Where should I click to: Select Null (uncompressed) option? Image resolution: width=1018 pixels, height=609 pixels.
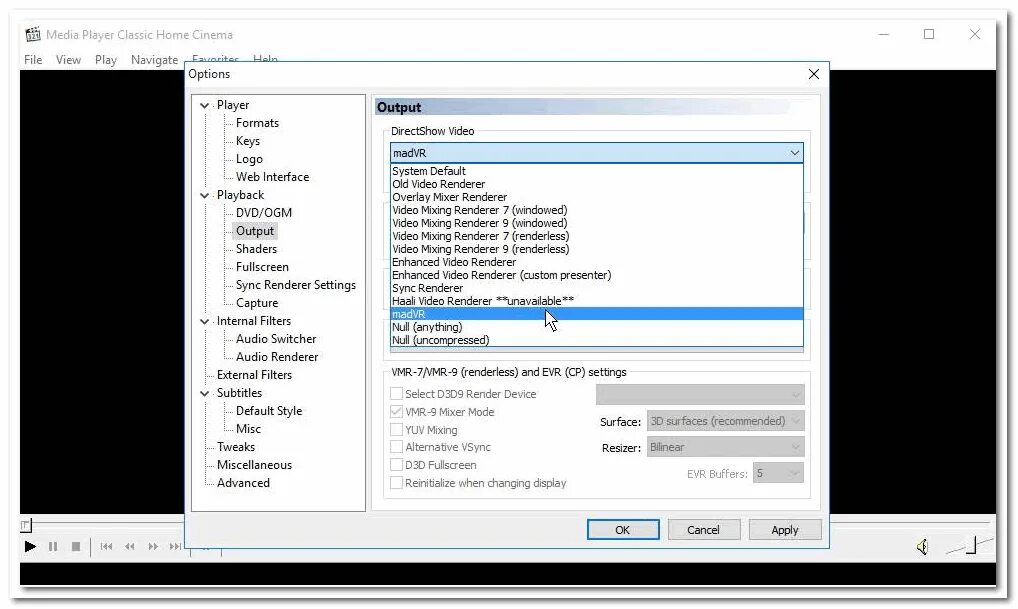(x=597, y=340)
